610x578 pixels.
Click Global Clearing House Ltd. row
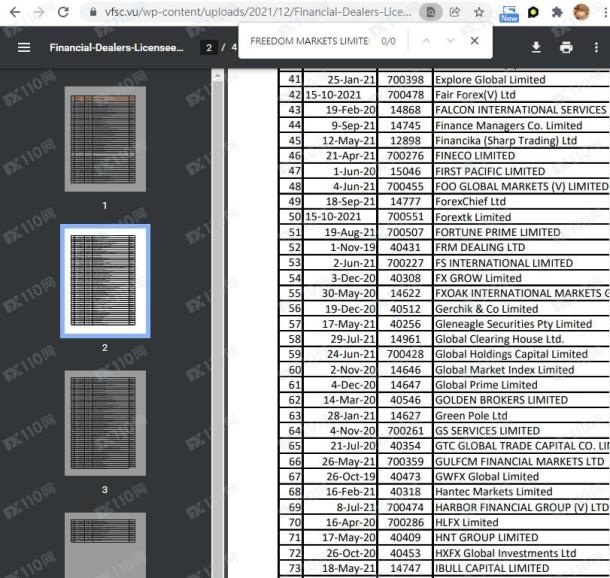tap(444, 339)
